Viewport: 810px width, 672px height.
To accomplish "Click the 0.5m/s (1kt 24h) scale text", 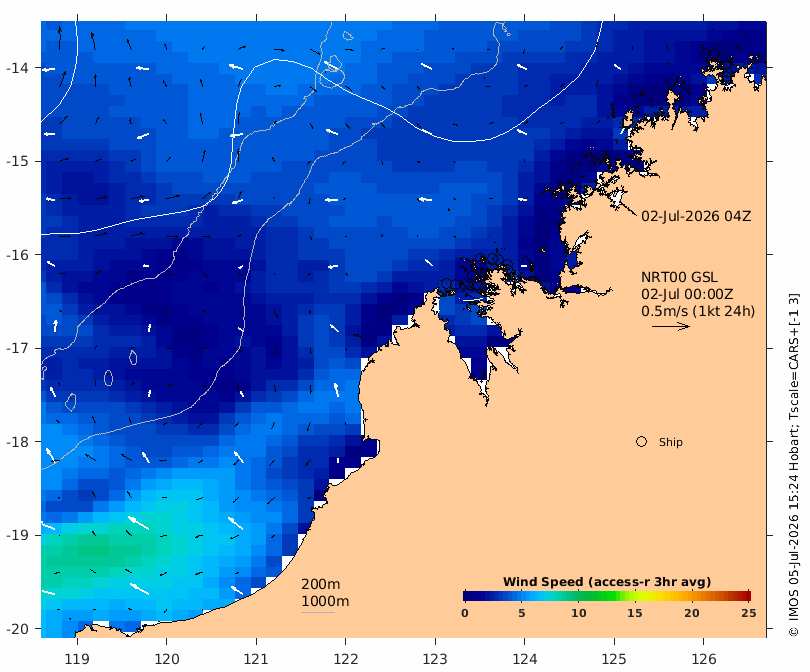I will click(x=698, y=311).
